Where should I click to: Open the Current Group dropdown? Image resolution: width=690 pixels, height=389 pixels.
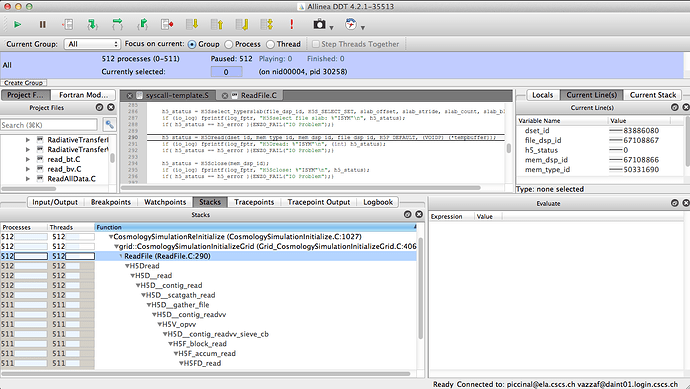[x=92, y=44]
